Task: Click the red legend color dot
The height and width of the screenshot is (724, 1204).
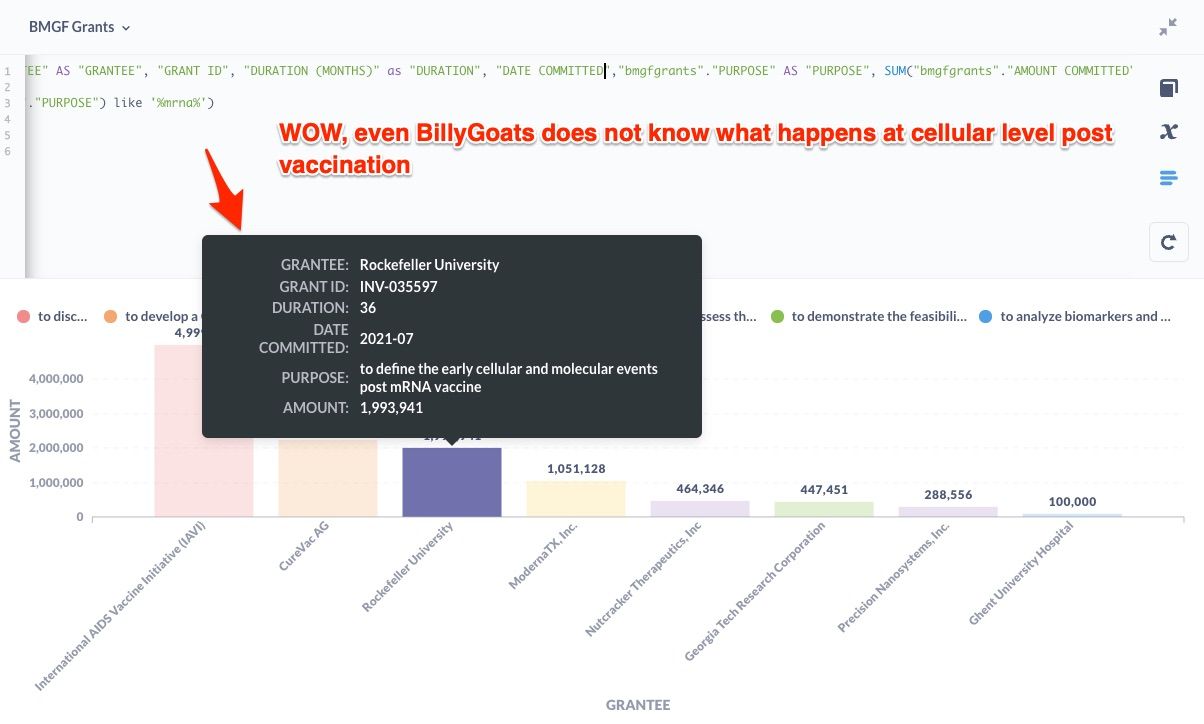Action: coord(24,317)
